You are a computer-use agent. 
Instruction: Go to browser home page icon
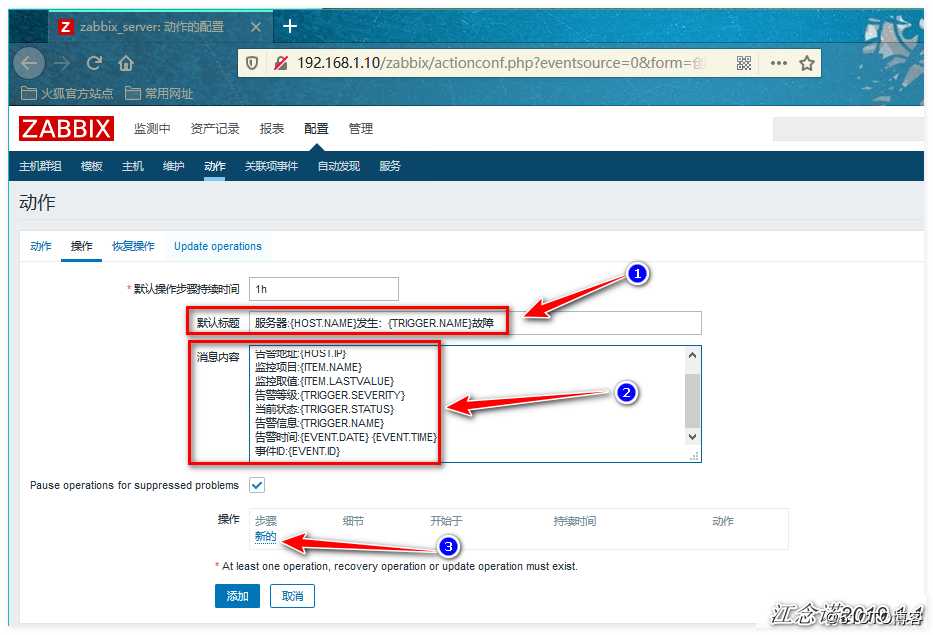point(126,63)
